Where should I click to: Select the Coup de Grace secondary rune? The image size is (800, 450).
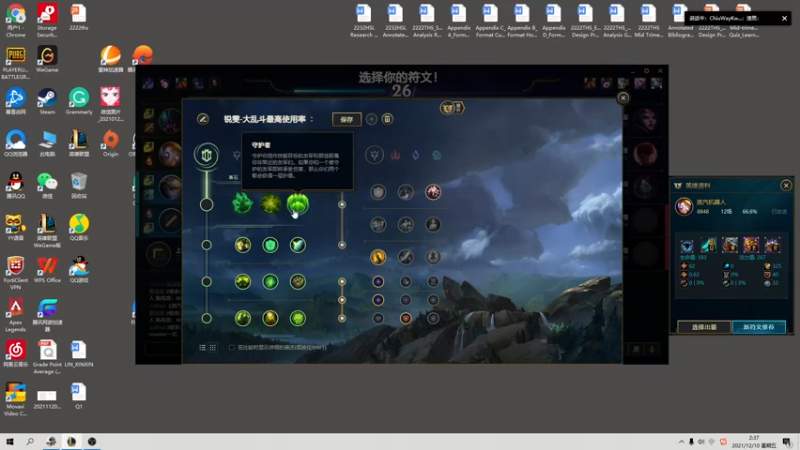pos(378,257)
